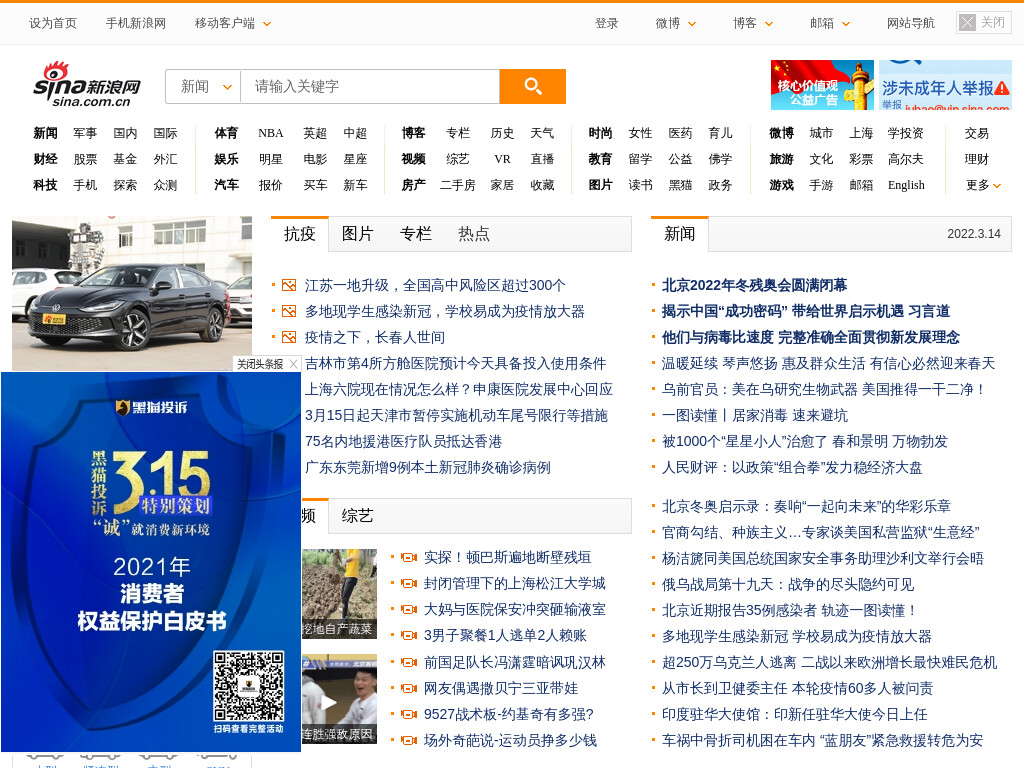Image resolution: width=1024 pixels, height=768 pixels.
Task: Open headline 一图读懂丨居家消毒 速来避坑
Action: click(x=754, y=416)
